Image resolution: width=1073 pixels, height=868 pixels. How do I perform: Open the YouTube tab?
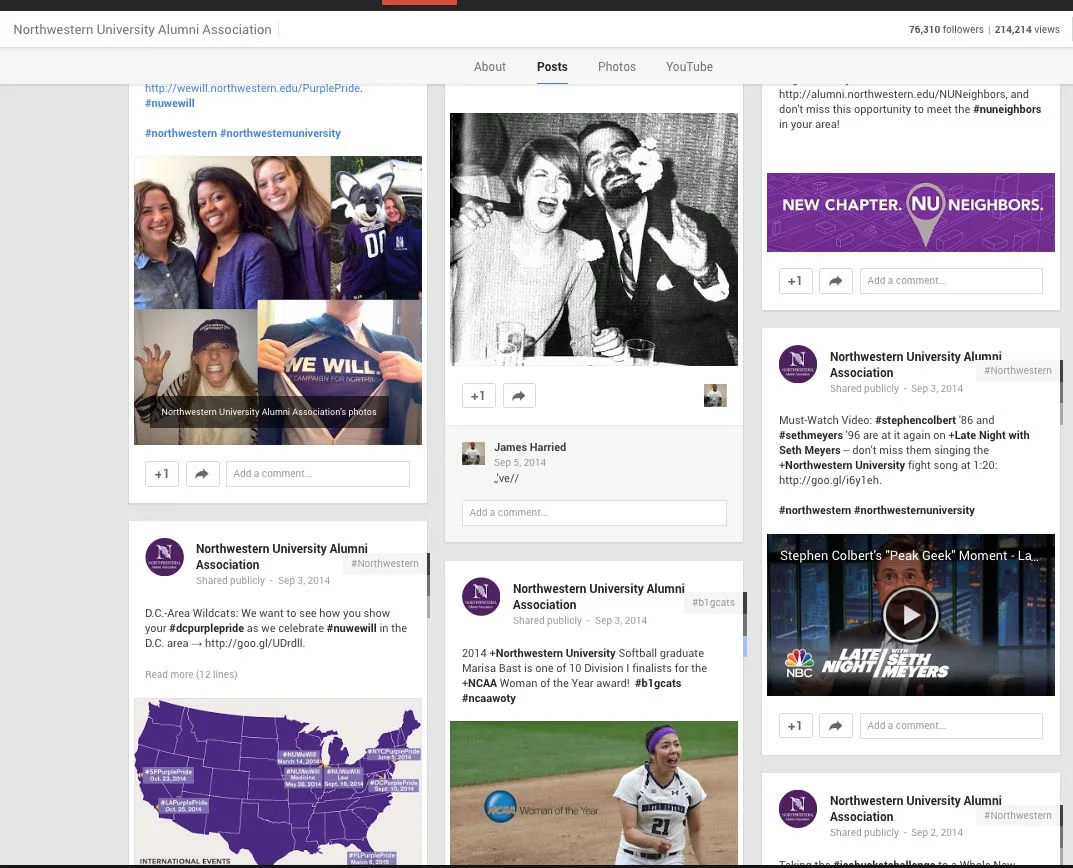point(689,66)
